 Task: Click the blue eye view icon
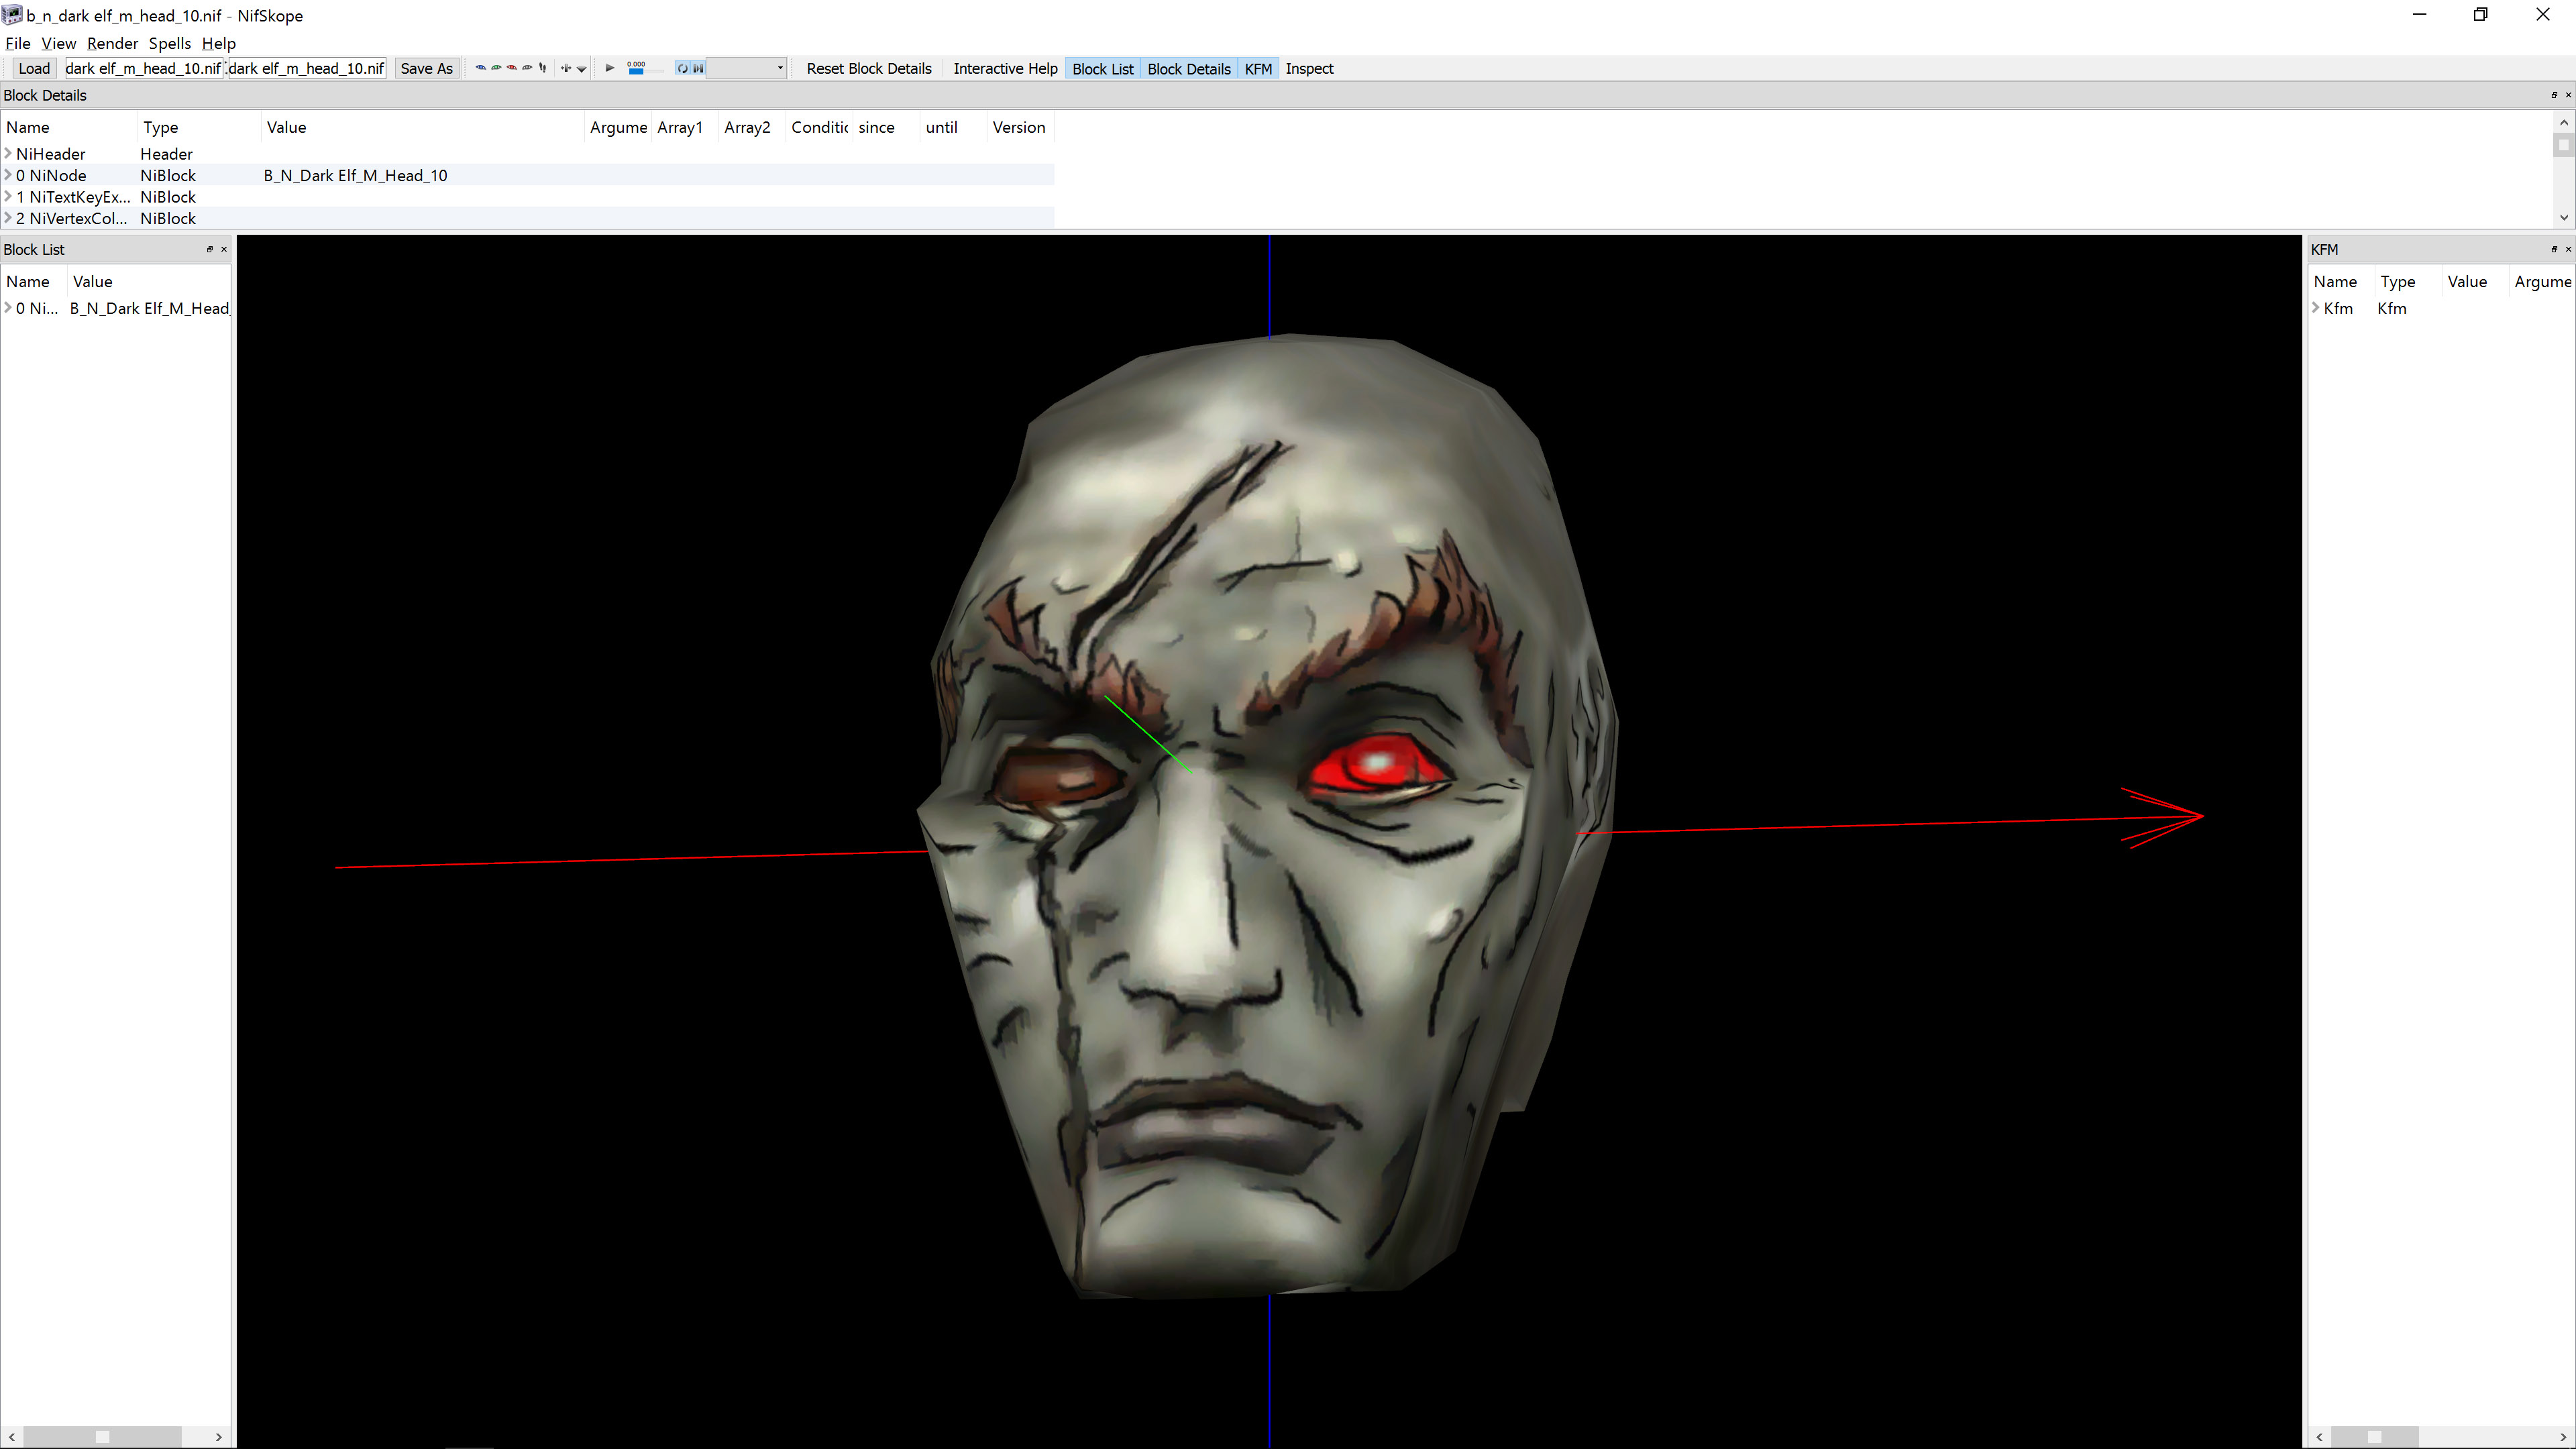pyautogui.click(x=481, y=68)
